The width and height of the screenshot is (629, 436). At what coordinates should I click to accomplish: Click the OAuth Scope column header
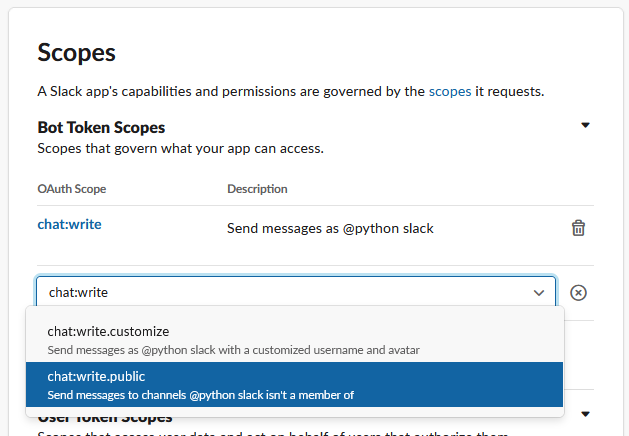(71, 188)
